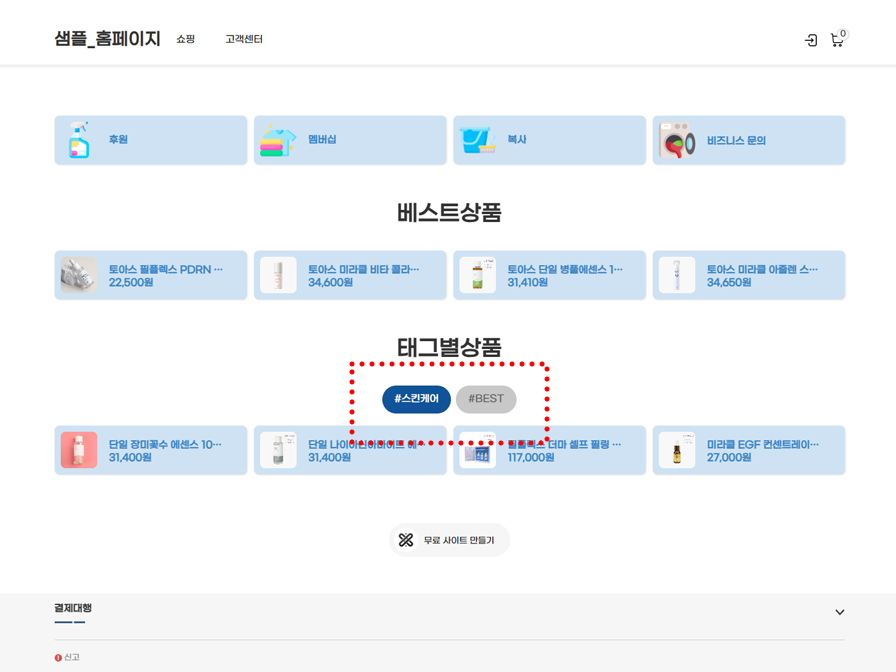Click the folded clothes icon for 멤버십
This screenshot has width=896, height=672.
pos(278,140)
